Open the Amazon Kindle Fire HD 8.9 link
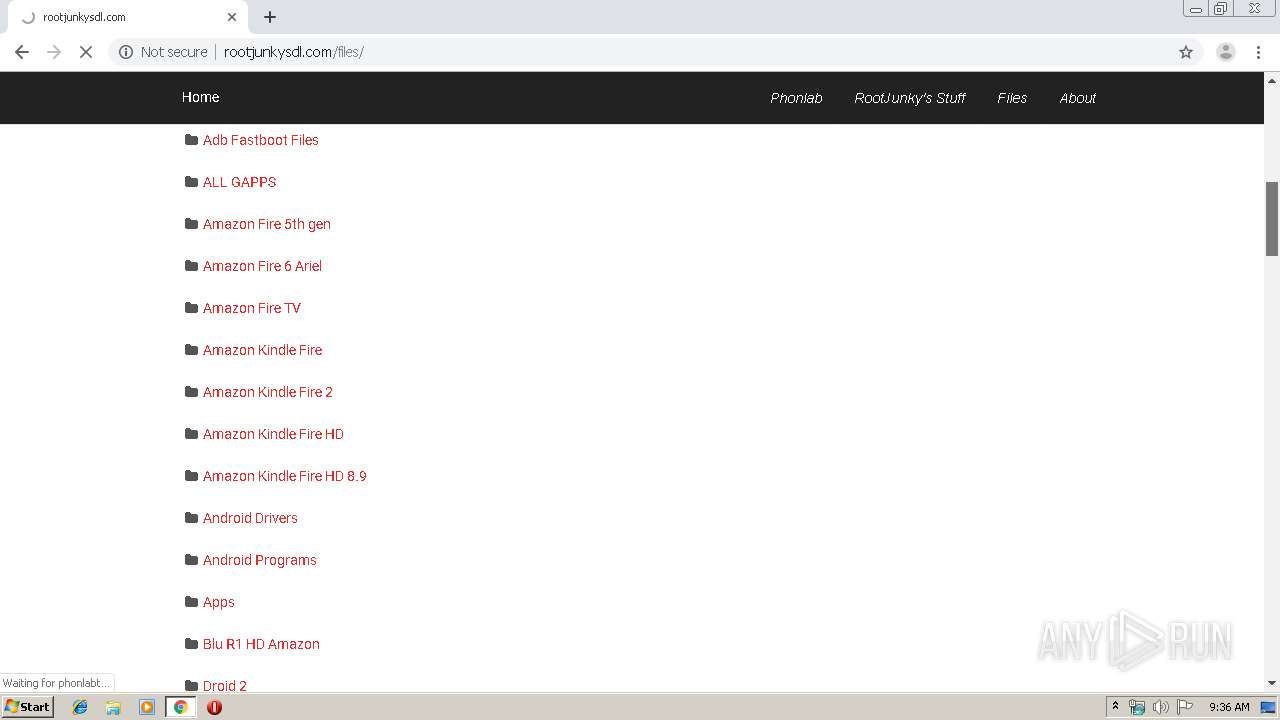Screen dimensions: 1280x720 point(285,476)
